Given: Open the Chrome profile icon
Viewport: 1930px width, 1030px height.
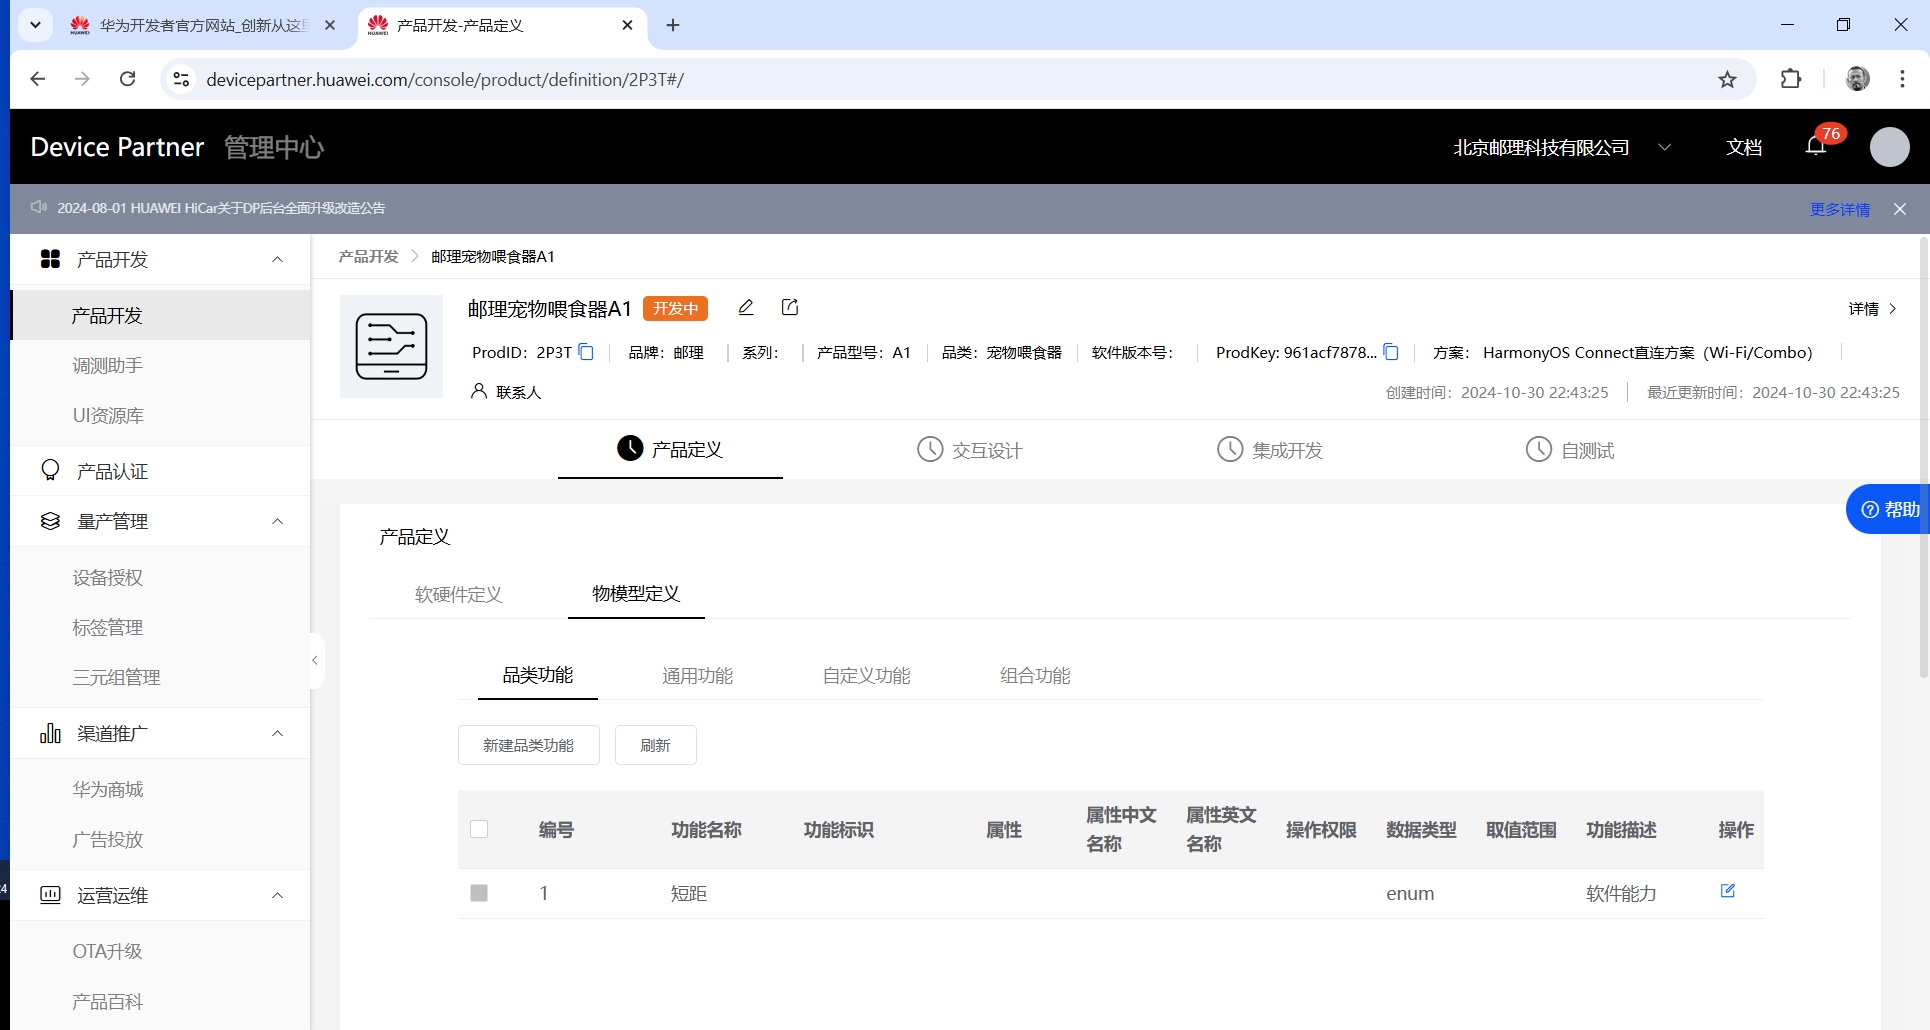Looking at the screenshot, I should coord(1857,79).
